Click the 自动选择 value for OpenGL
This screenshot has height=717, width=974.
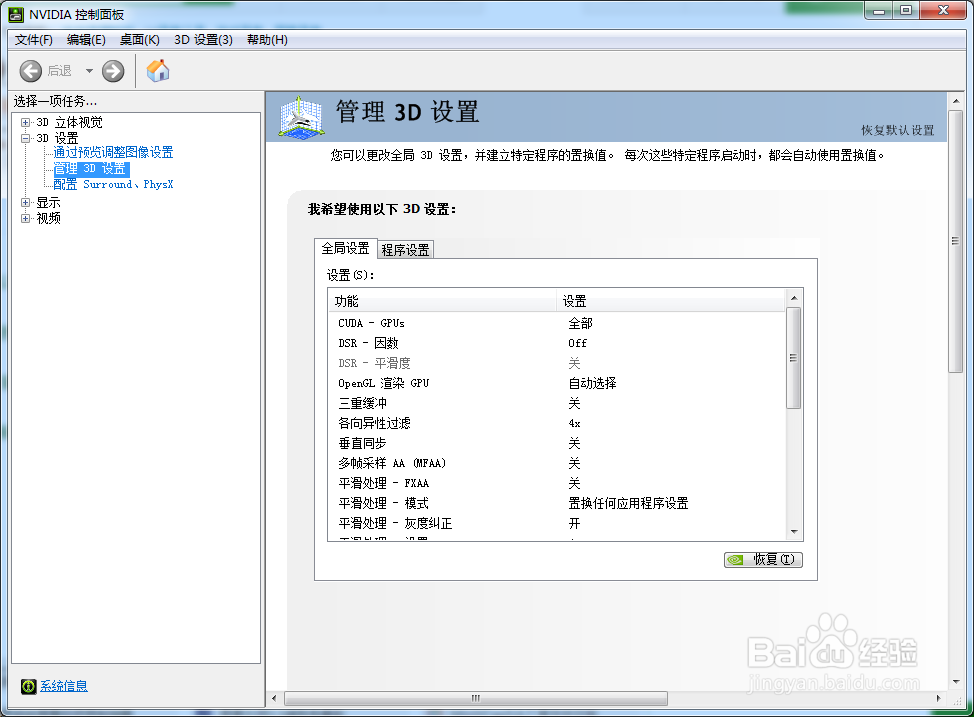click(x=592, y=383)
